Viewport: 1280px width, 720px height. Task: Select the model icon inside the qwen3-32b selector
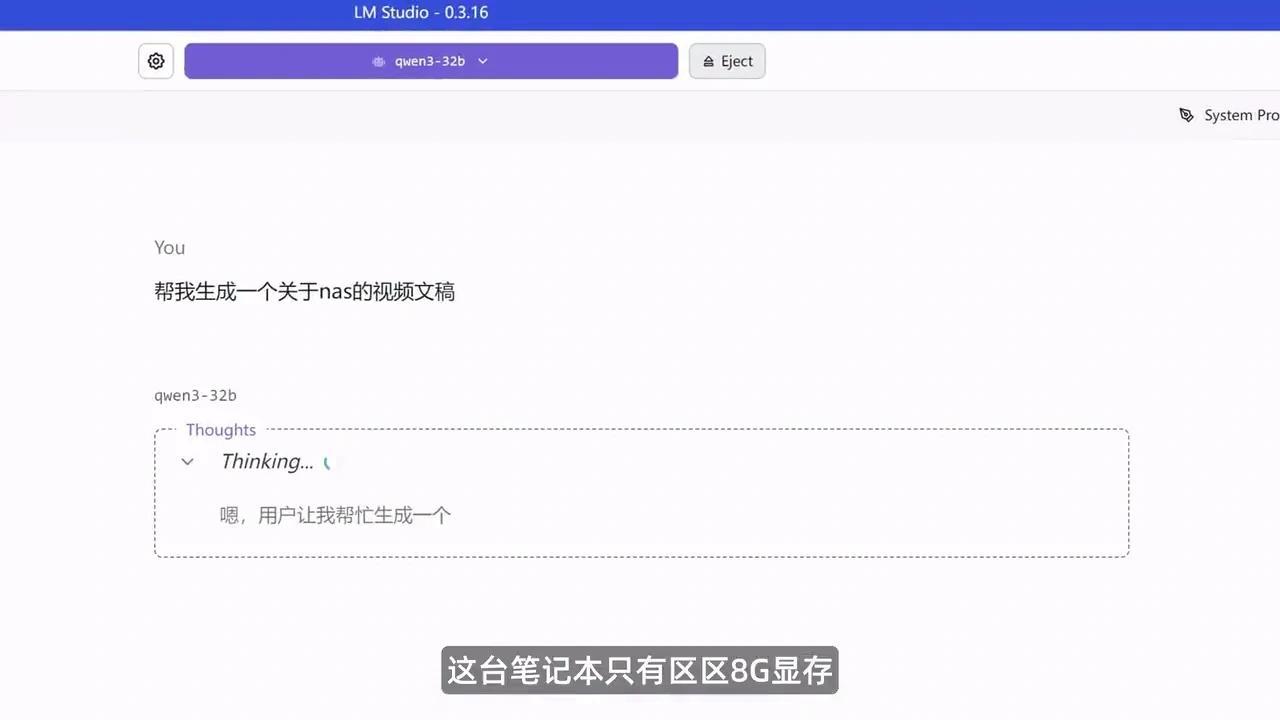[x=378, y=61]
